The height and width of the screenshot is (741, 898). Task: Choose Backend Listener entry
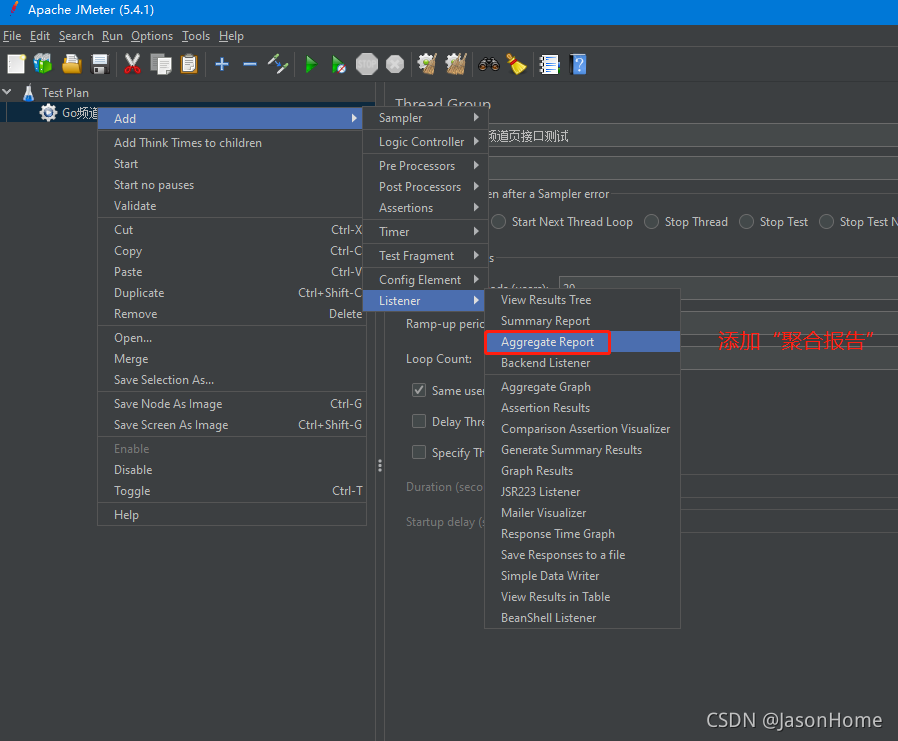[x=582, y=363]
